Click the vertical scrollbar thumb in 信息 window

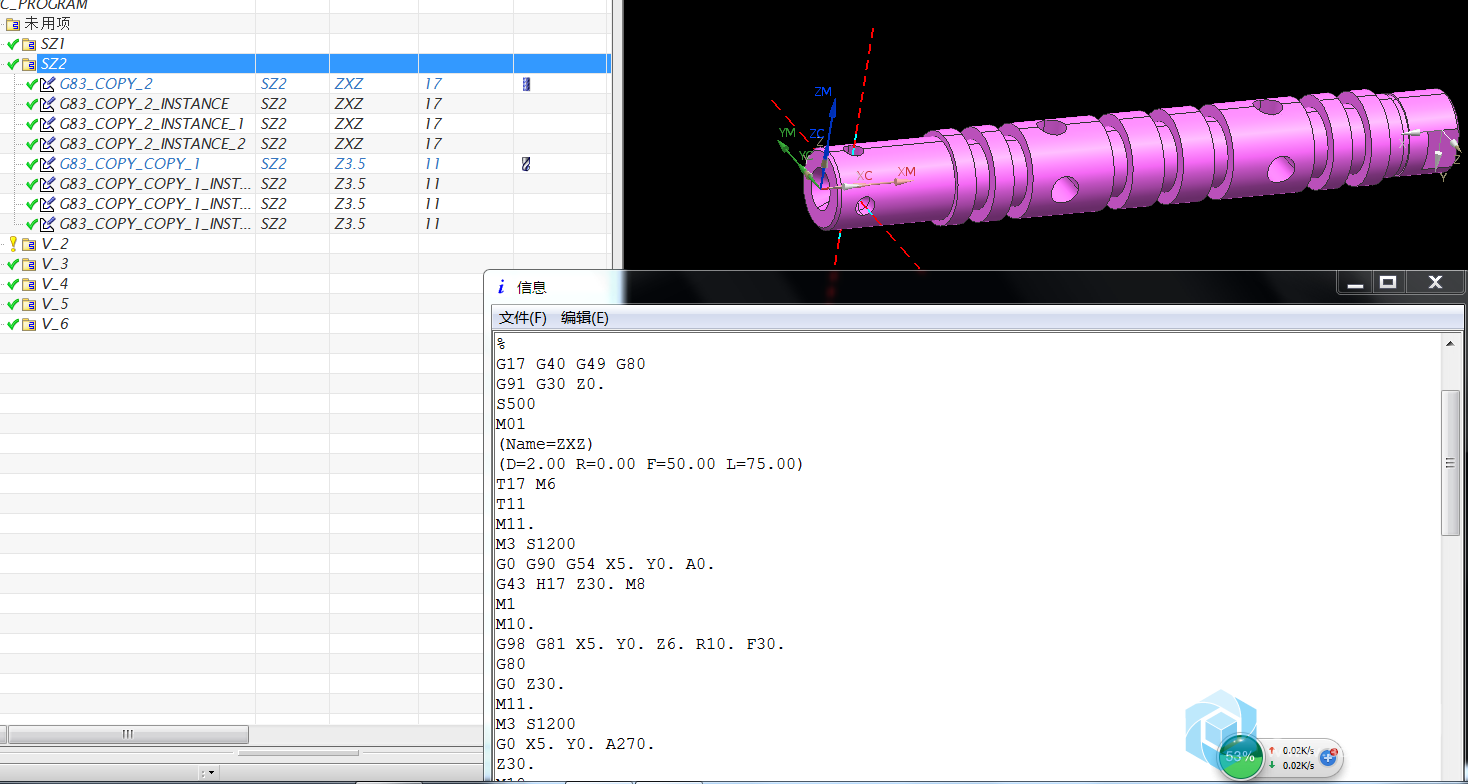point(1451,462)
